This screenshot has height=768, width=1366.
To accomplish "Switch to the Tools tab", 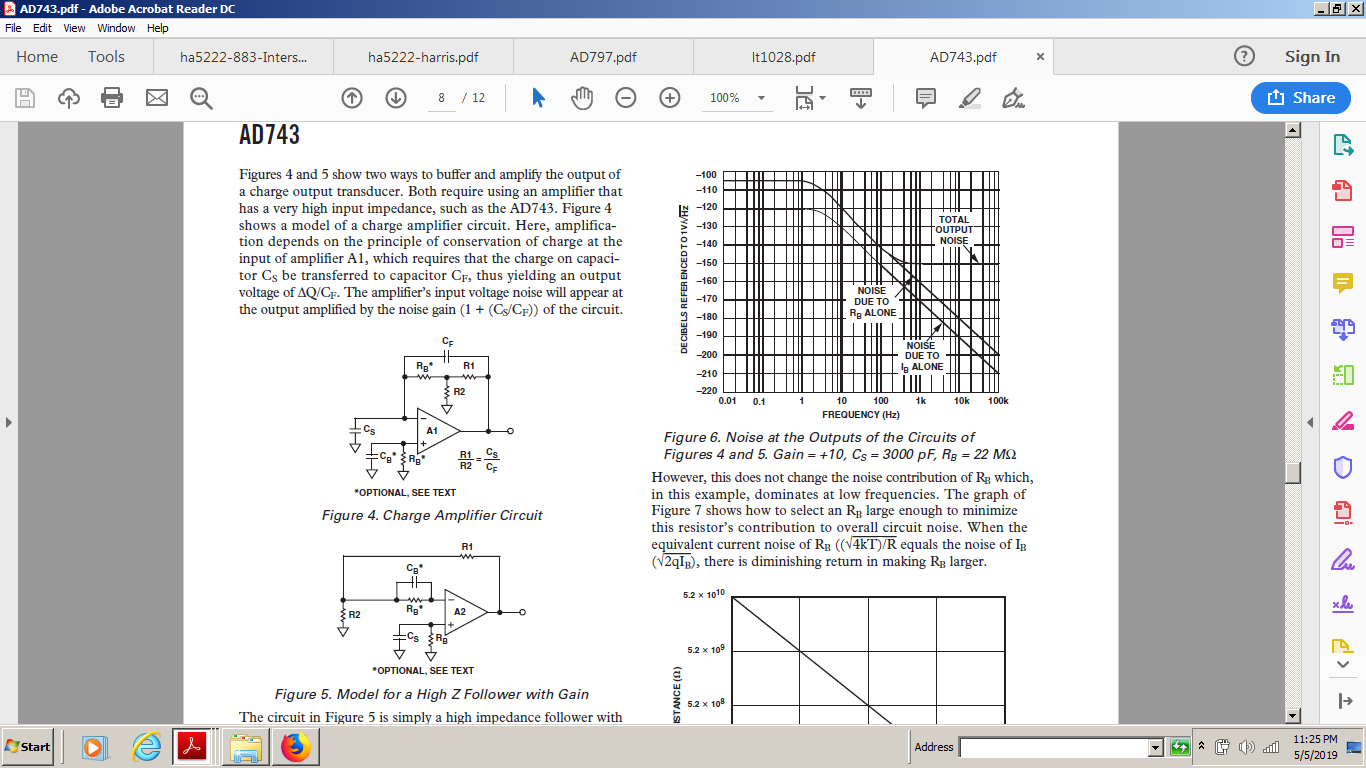I will (106, 57).
